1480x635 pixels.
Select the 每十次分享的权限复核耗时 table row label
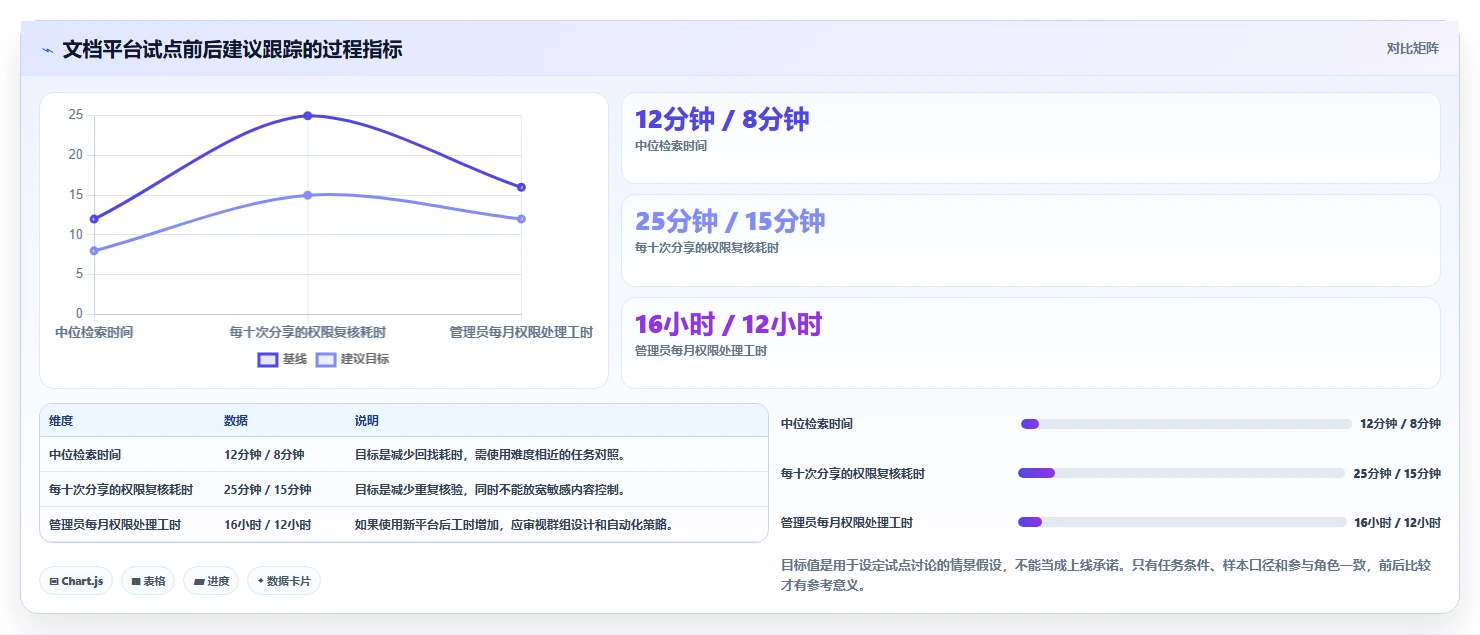click(x=121, y=490)
